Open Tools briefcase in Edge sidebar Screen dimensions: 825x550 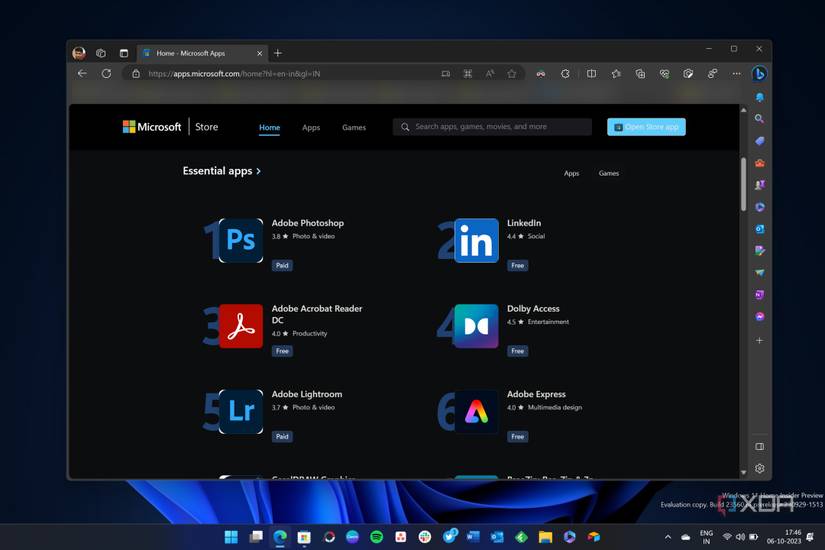tap(759, 163)
